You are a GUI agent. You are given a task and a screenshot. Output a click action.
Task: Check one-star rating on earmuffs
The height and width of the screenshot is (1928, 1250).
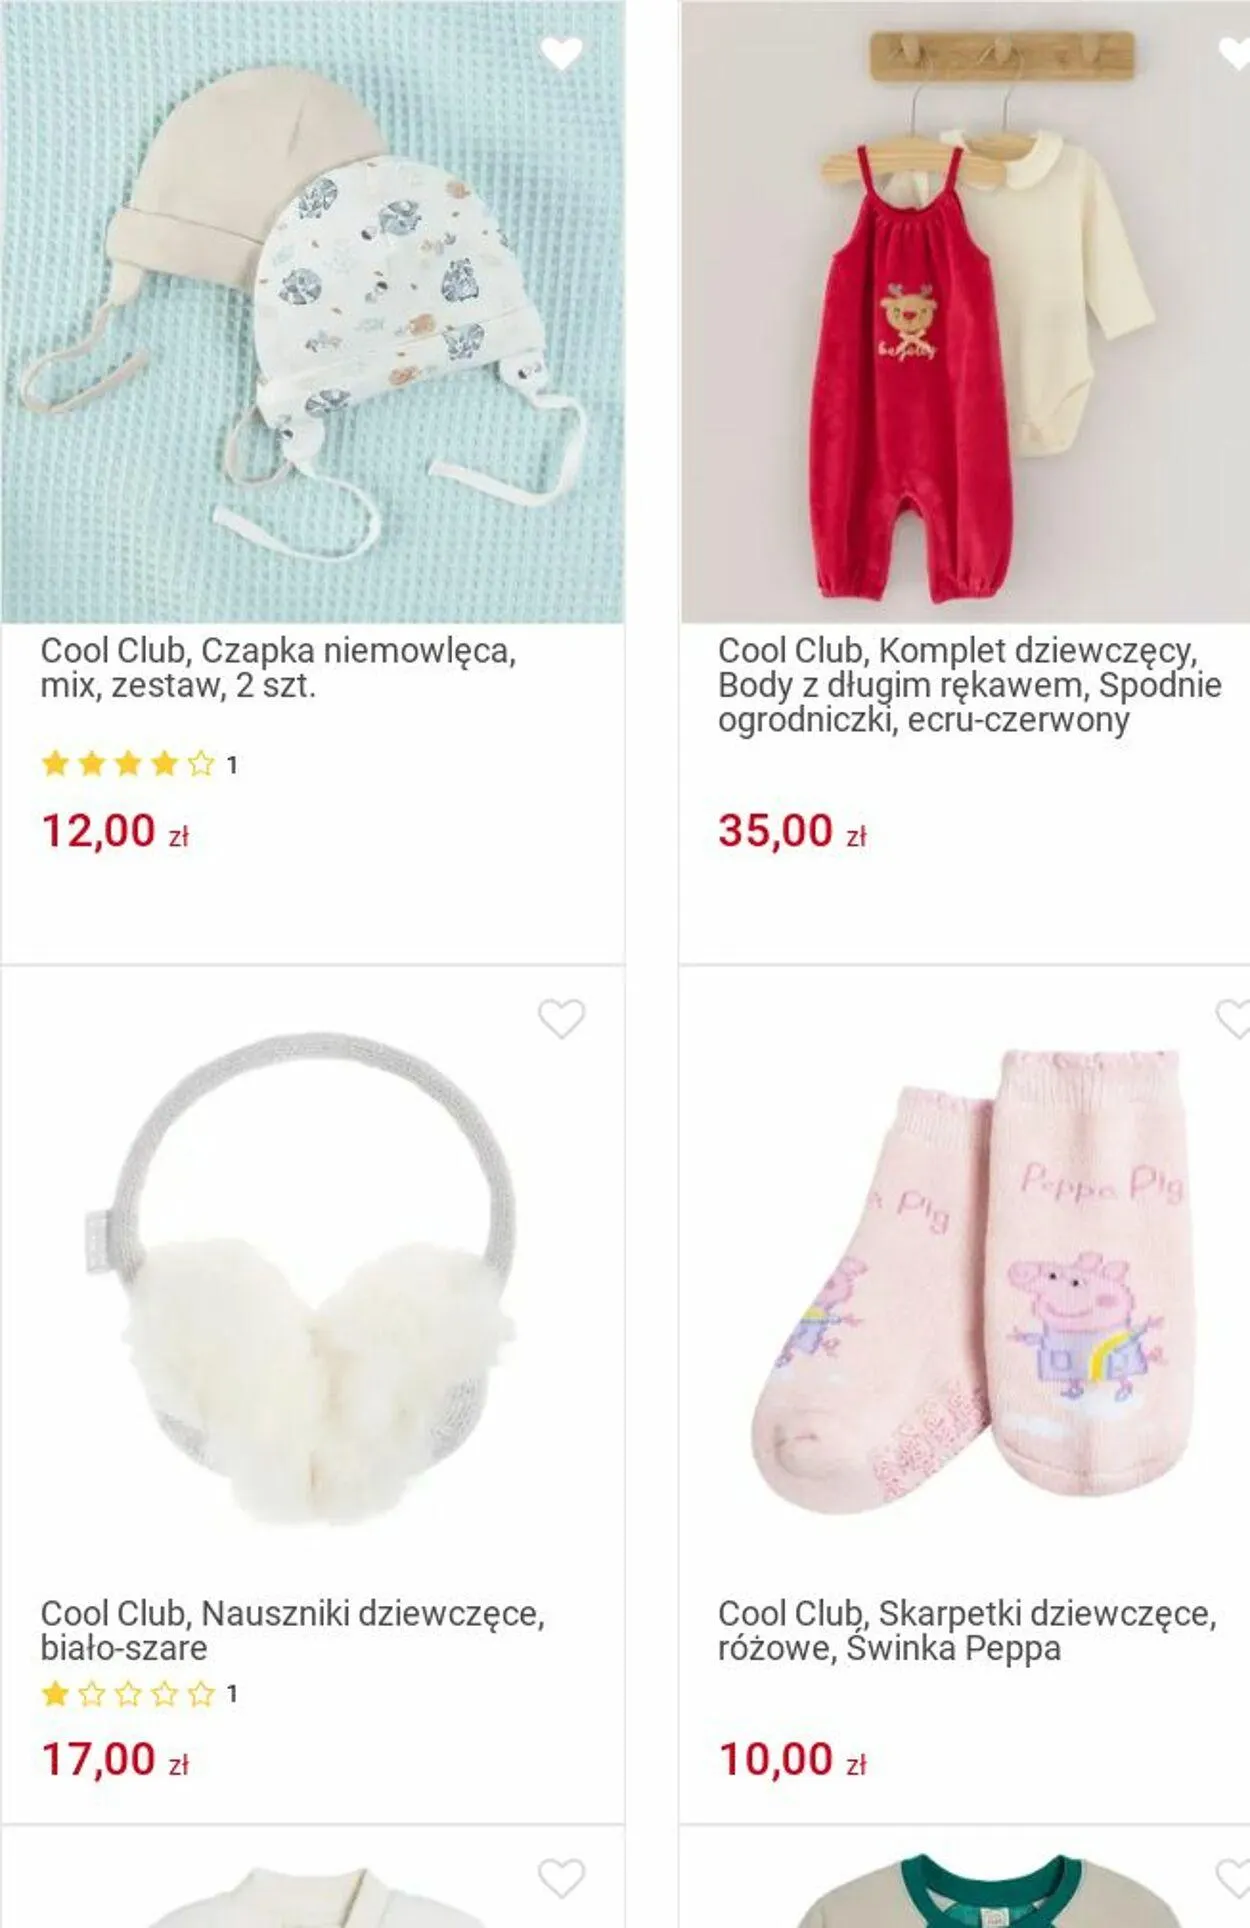139,1693
